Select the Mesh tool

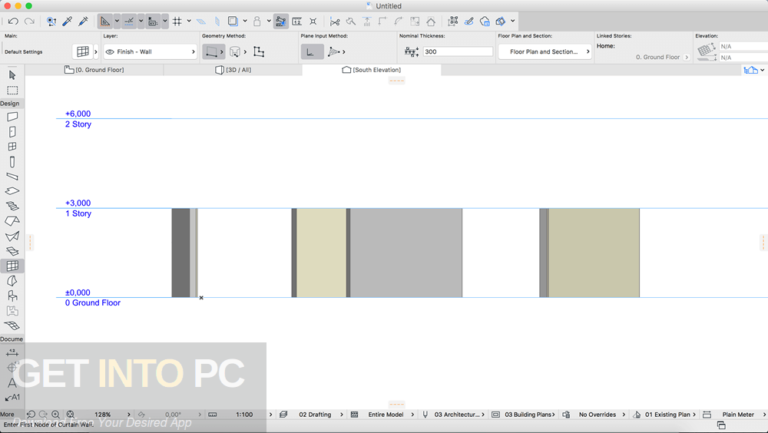pos(12,325)
